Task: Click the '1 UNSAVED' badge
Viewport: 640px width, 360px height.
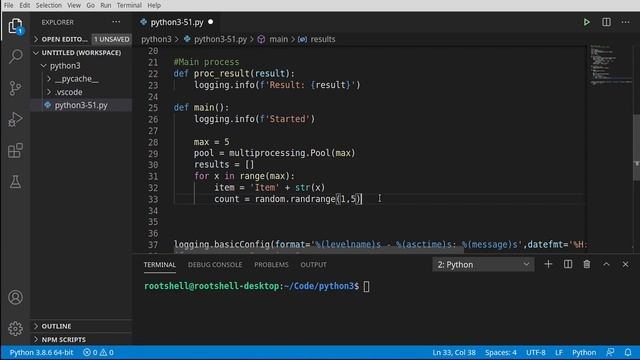Action: (111, 39)
